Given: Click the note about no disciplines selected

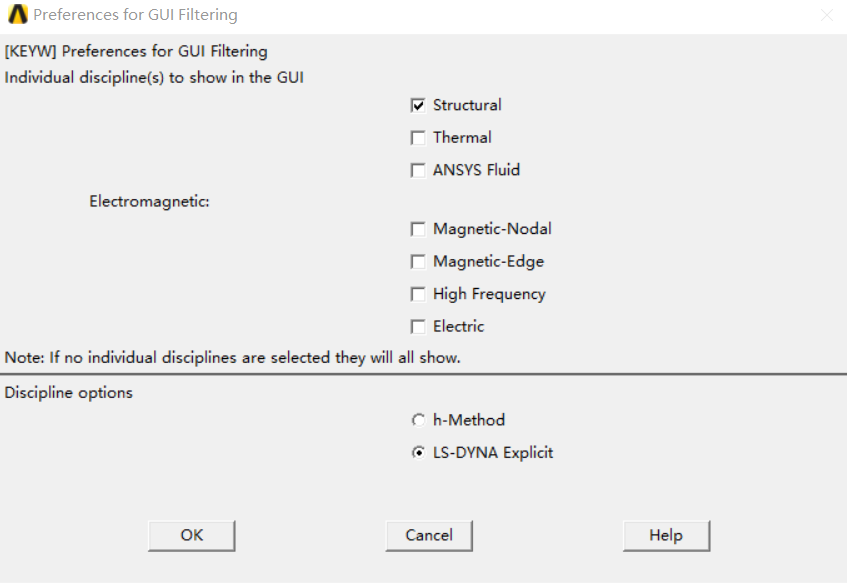Looking at the screenshot, I should [232, 357].
